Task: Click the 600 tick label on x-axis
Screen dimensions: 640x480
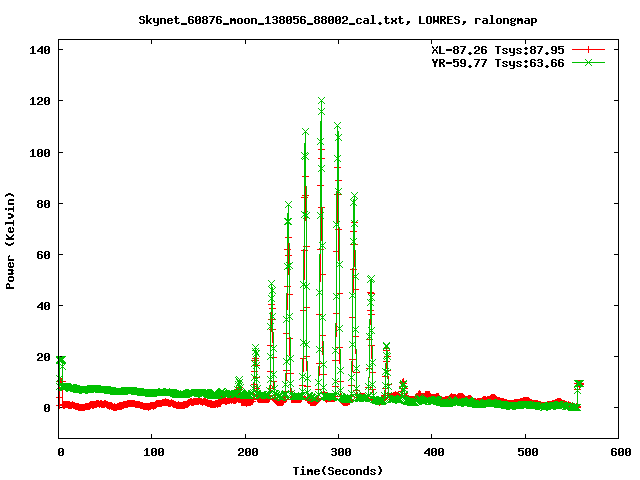Action: click(620, 452)
